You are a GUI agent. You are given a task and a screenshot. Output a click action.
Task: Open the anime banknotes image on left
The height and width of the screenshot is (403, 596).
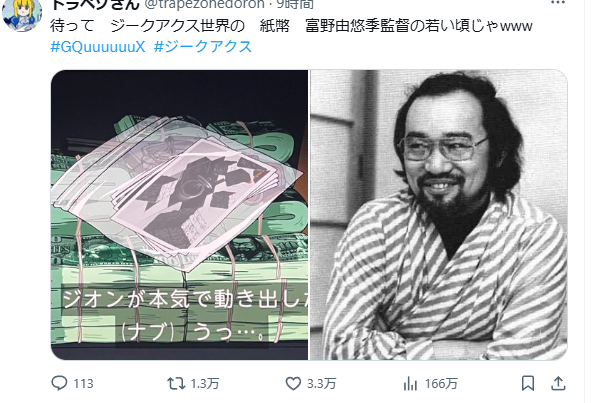tap(179, 215)
